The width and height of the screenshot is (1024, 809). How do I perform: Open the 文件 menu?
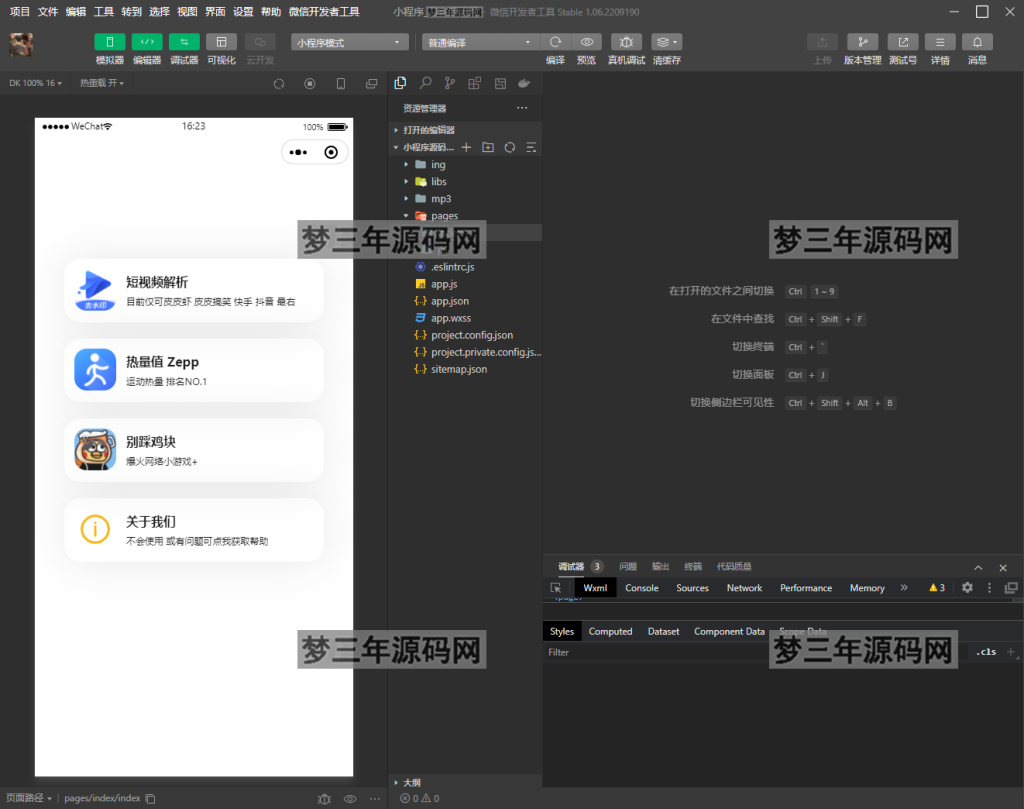[48, 12]
